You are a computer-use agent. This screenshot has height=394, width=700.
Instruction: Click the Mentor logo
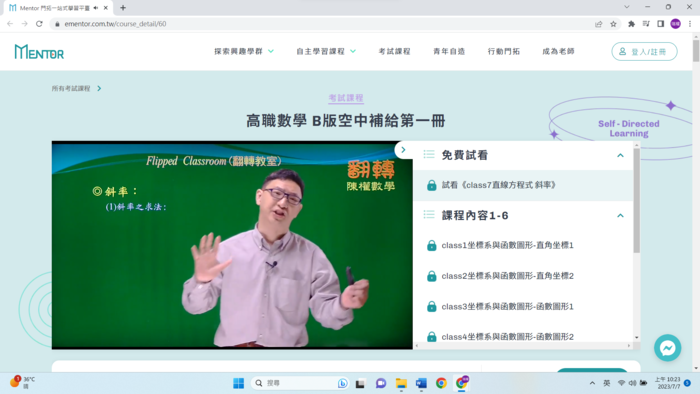pyautogui.click(x=39, y=52)
